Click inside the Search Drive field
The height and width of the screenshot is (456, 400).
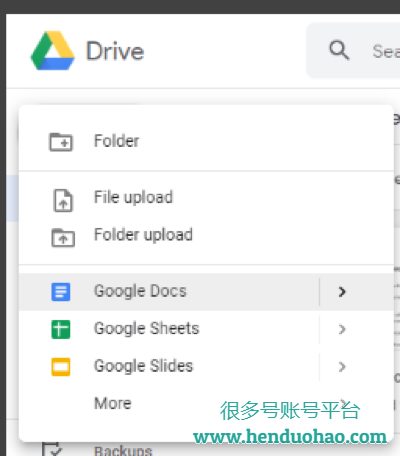click(x=353, y=50)
